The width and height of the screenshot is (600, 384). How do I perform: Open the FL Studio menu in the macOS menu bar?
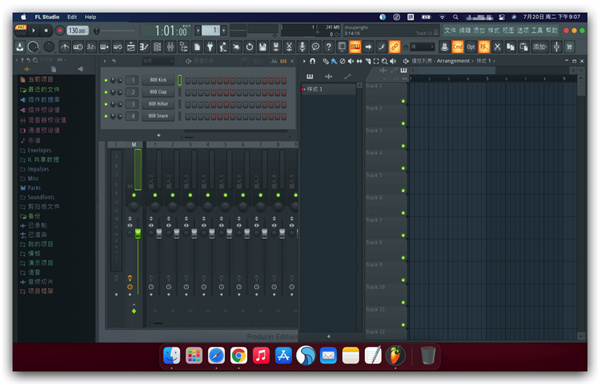(47, 17)
